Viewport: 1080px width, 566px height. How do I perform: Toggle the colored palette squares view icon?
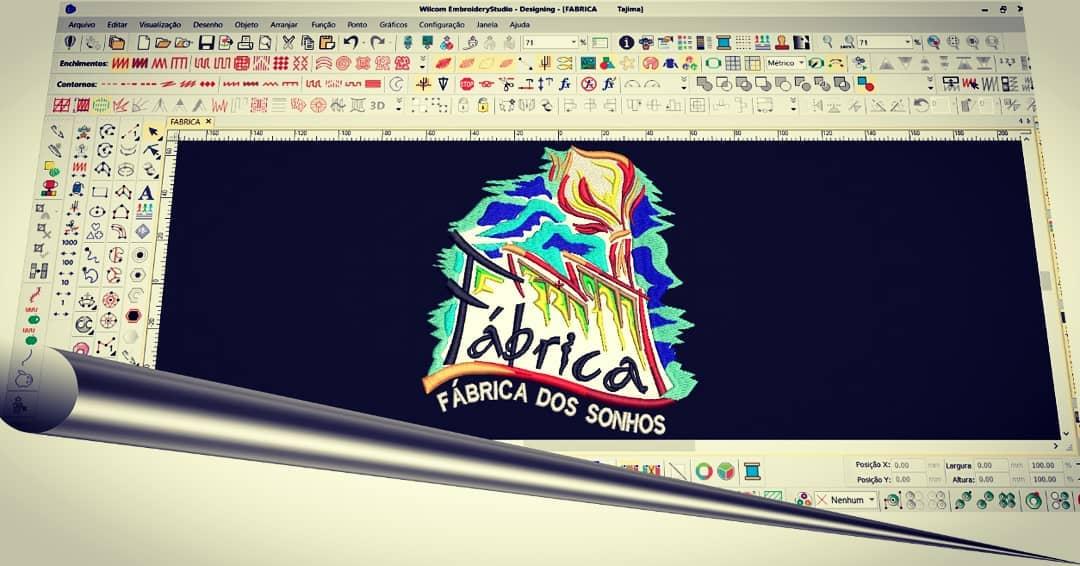(x=684, y=43)
